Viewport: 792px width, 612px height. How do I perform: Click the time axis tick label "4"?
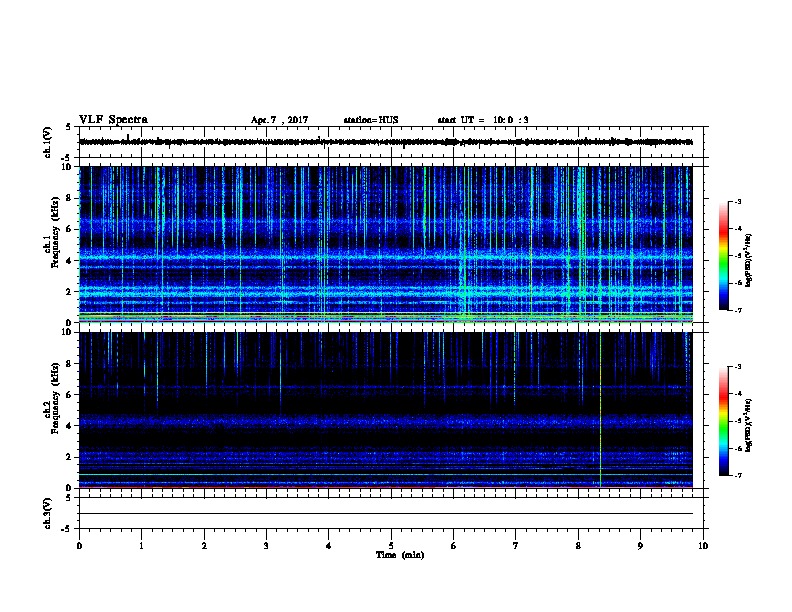[329, 546]
